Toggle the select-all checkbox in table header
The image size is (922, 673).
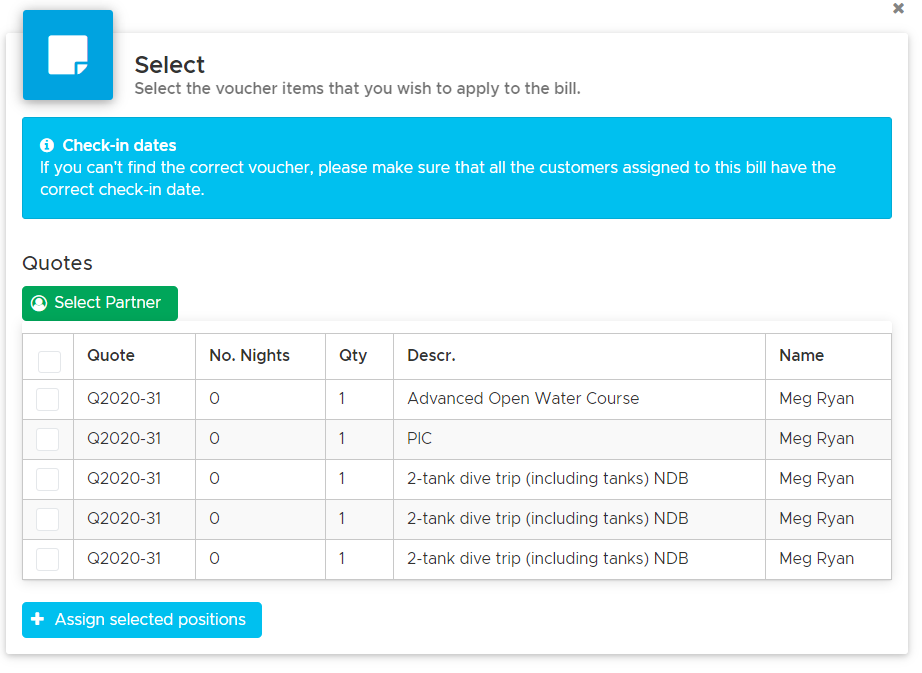click(49, 361)
